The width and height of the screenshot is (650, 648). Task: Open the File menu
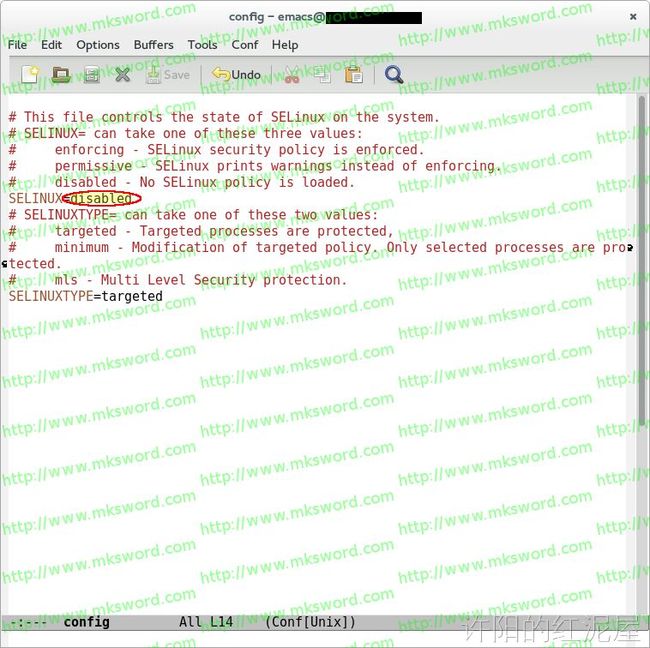[17, 45]
